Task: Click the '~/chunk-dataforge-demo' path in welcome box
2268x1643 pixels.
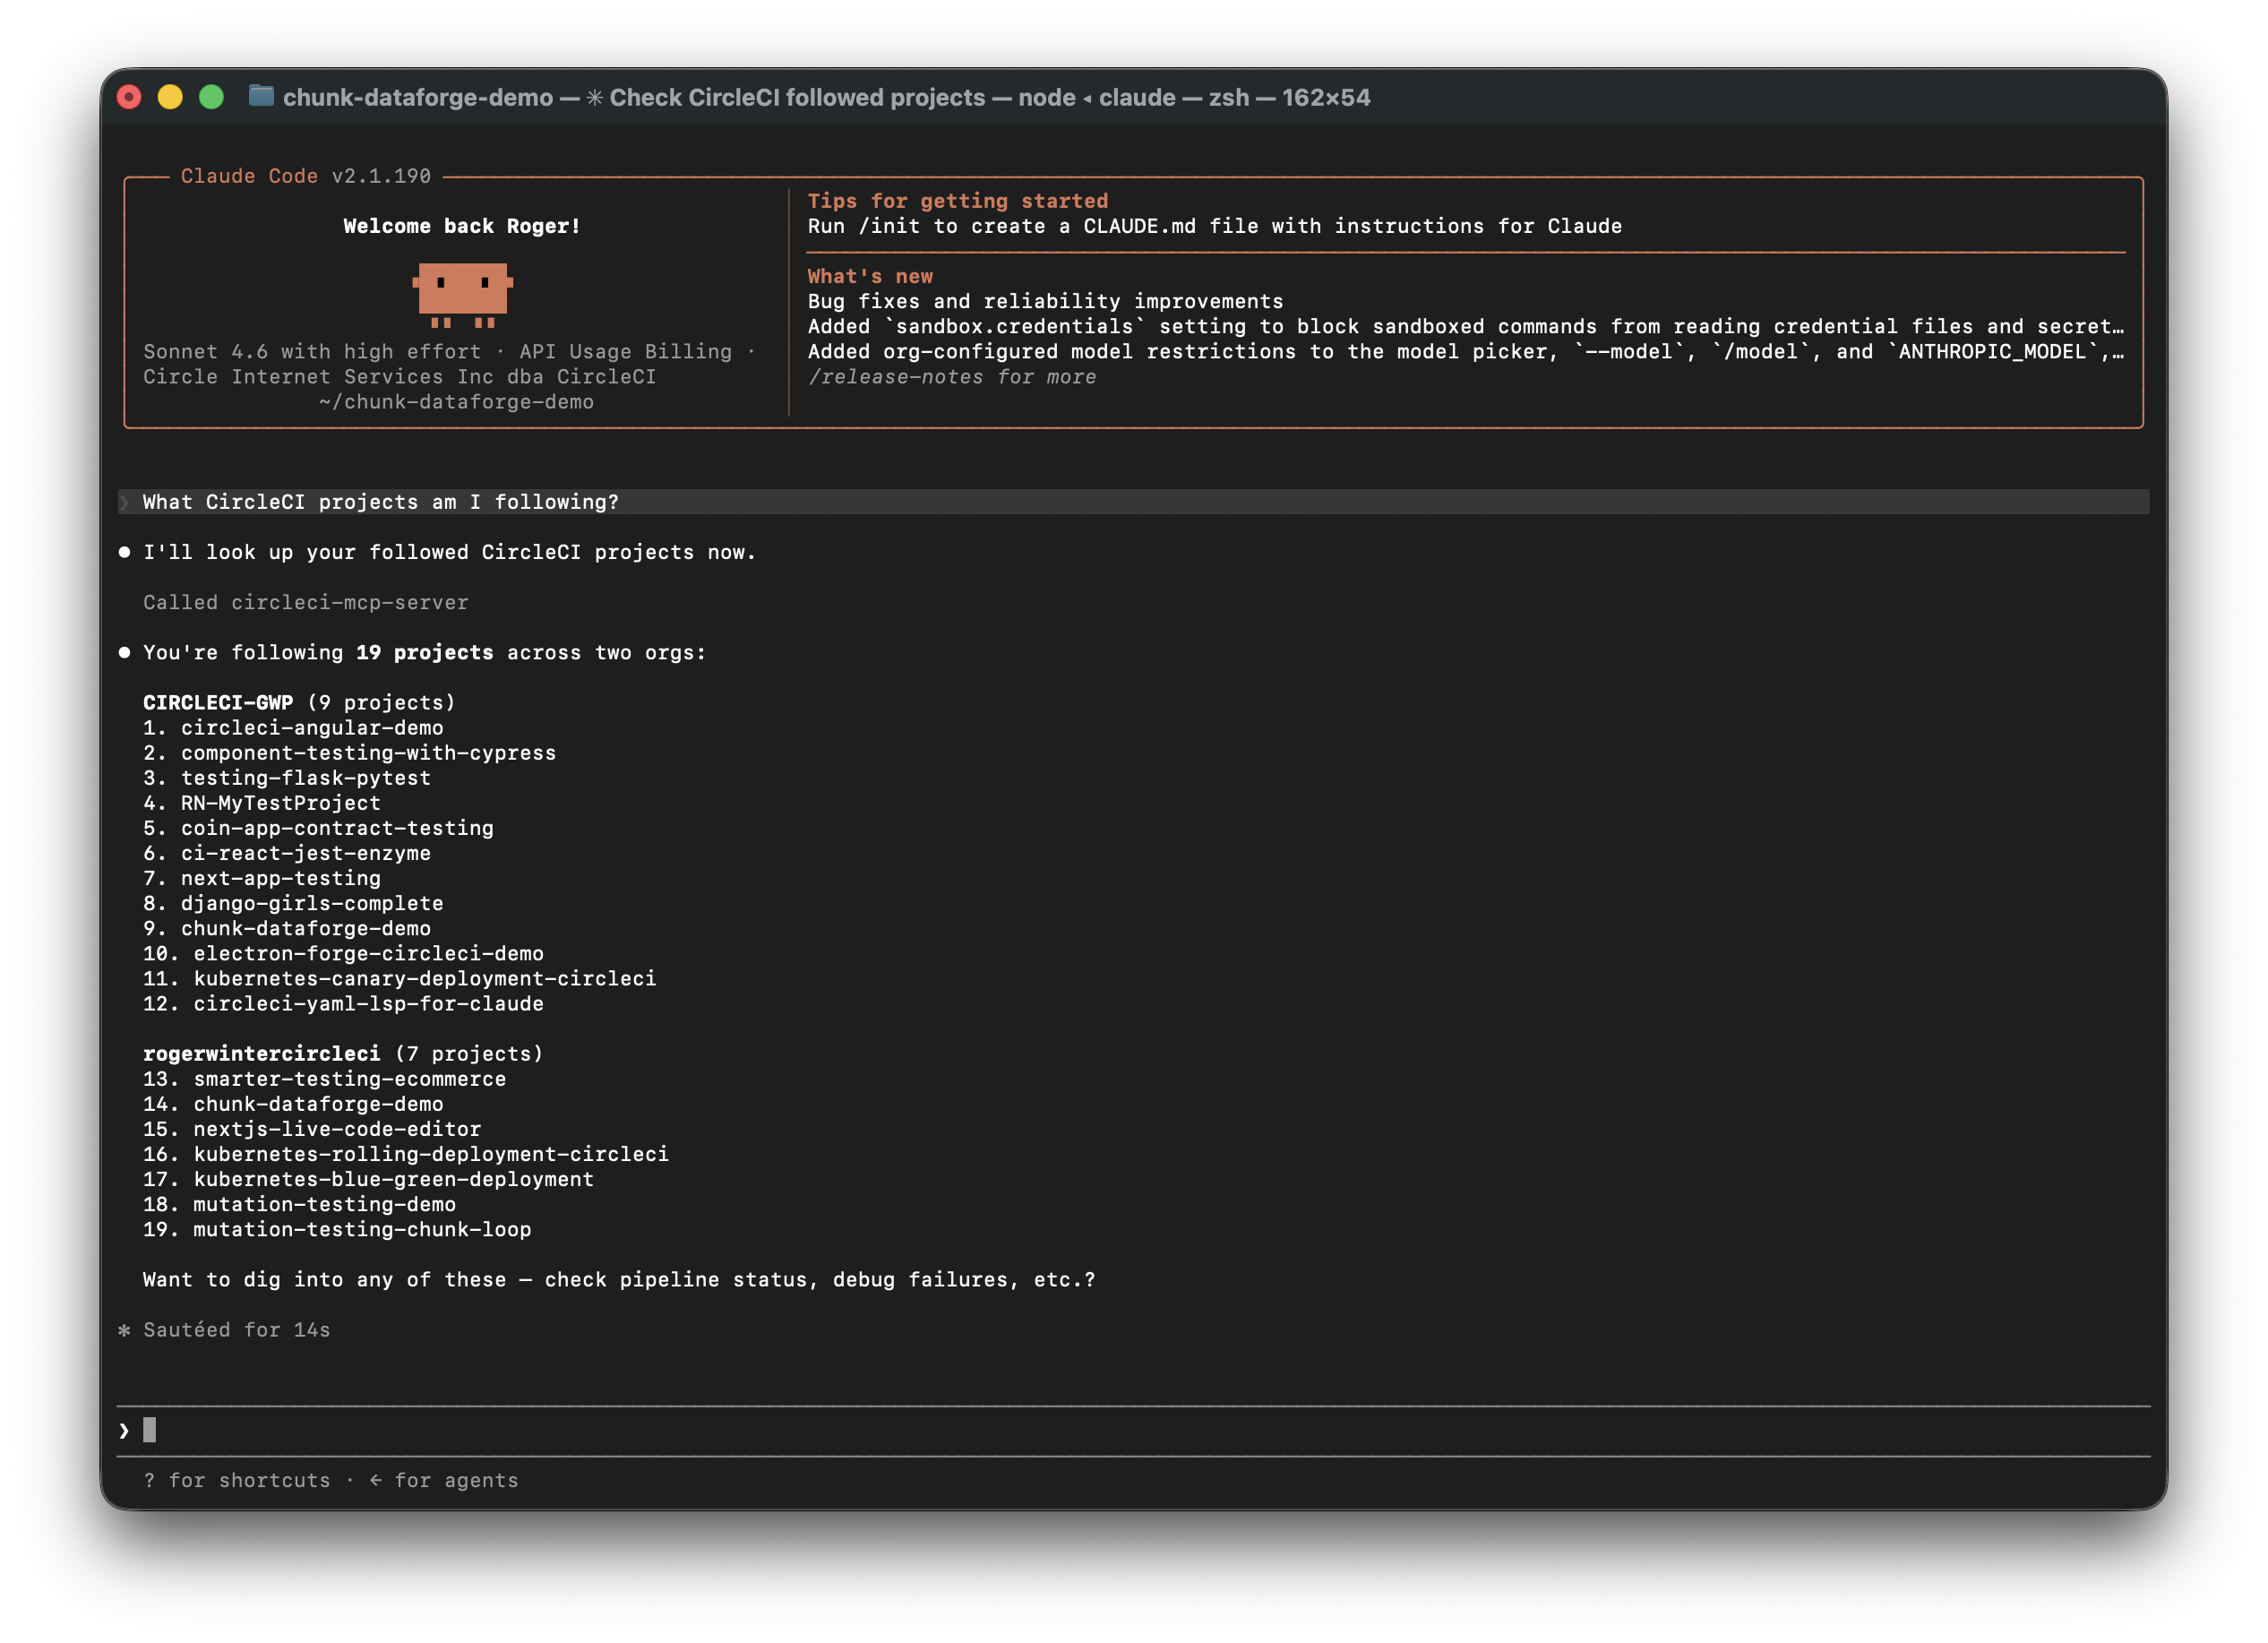Action: (x=456, y=402)
